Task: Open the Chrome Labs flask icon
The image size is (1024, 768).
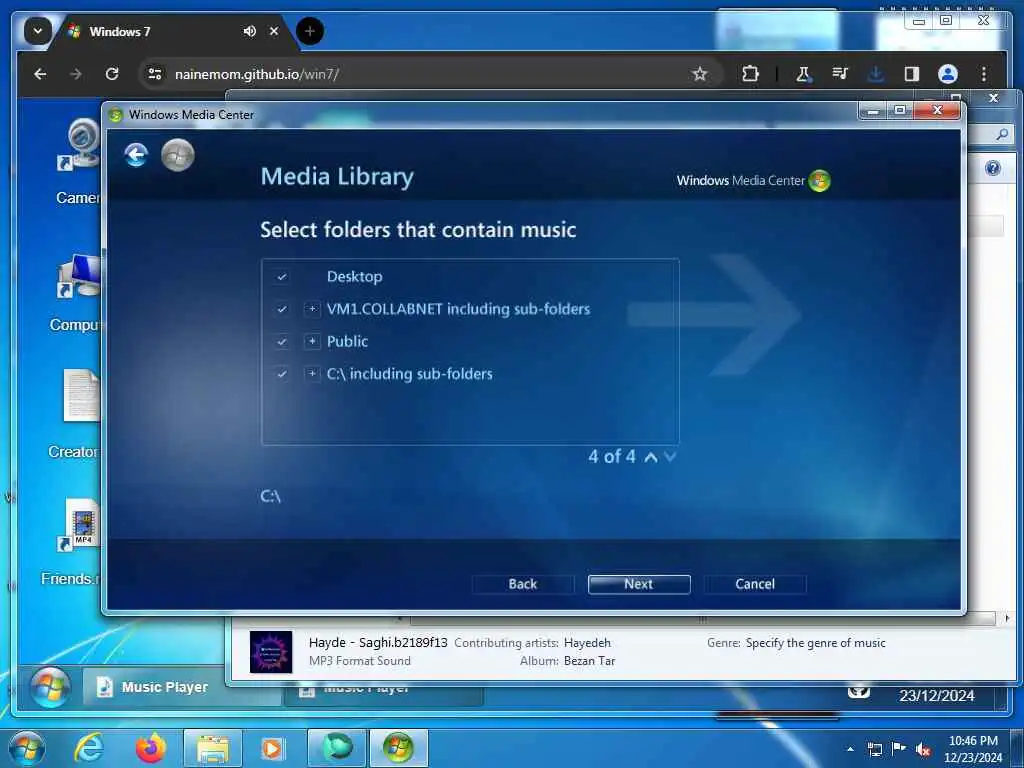Action: [803, 74]
